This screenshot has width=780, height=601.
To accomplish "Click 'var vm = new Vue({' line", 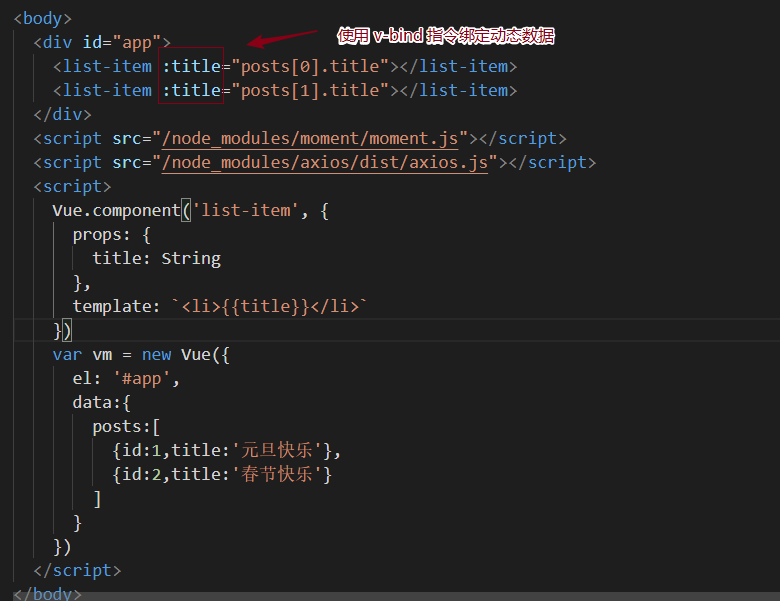I will point(141,355).
